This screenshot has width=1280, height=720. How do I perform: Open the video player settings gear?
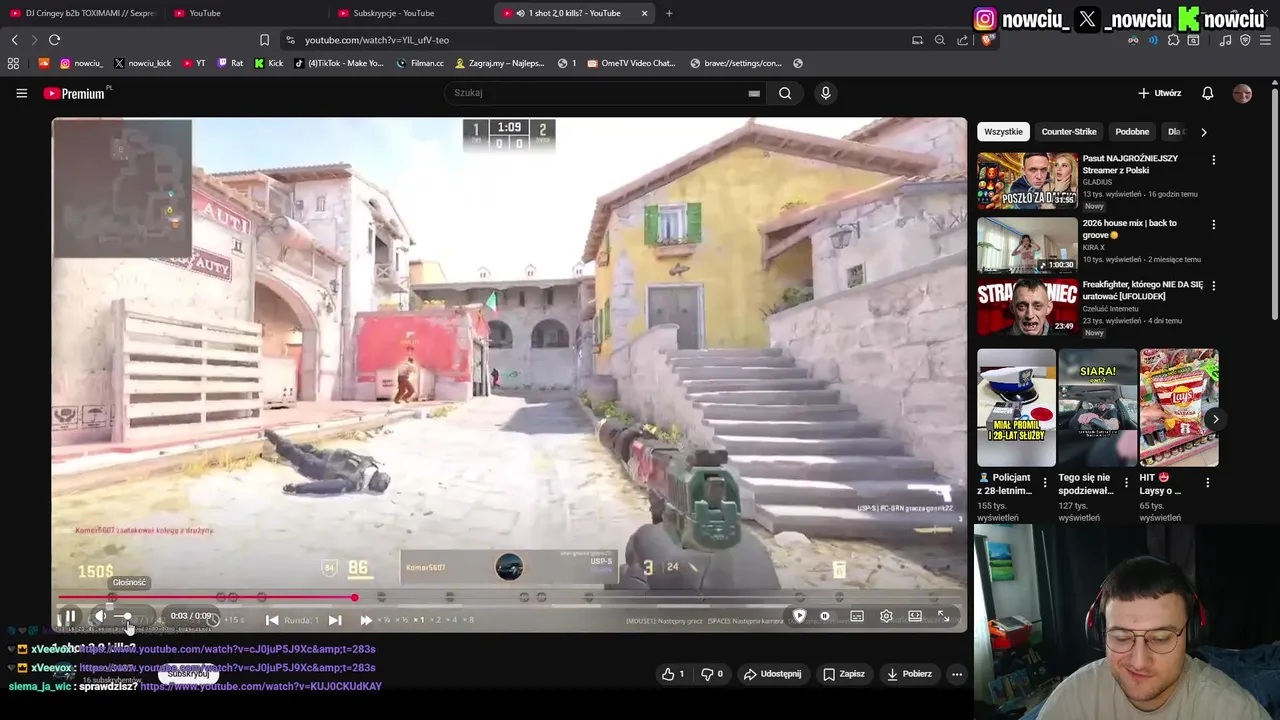click(x=886, y=616)
